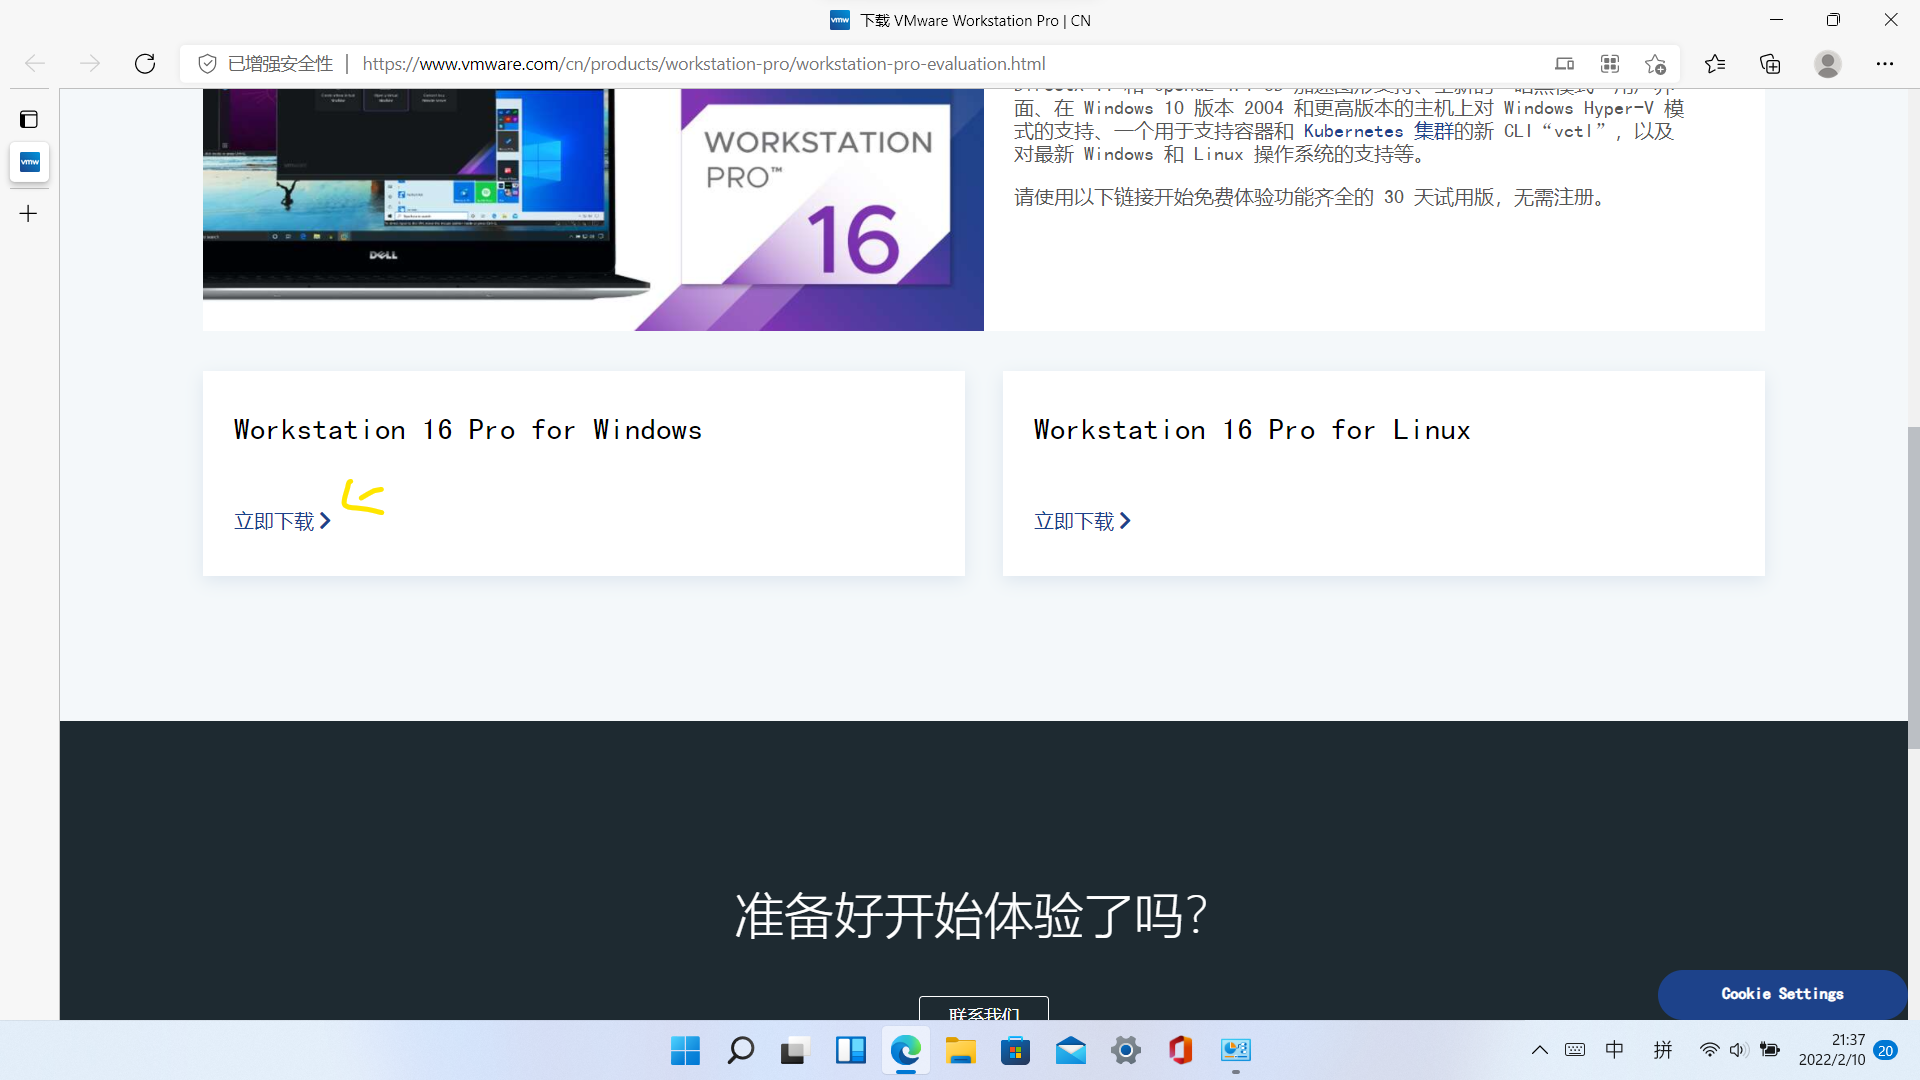
Task: Open Cookie Settings button
Action: [x=1782, y=994]
